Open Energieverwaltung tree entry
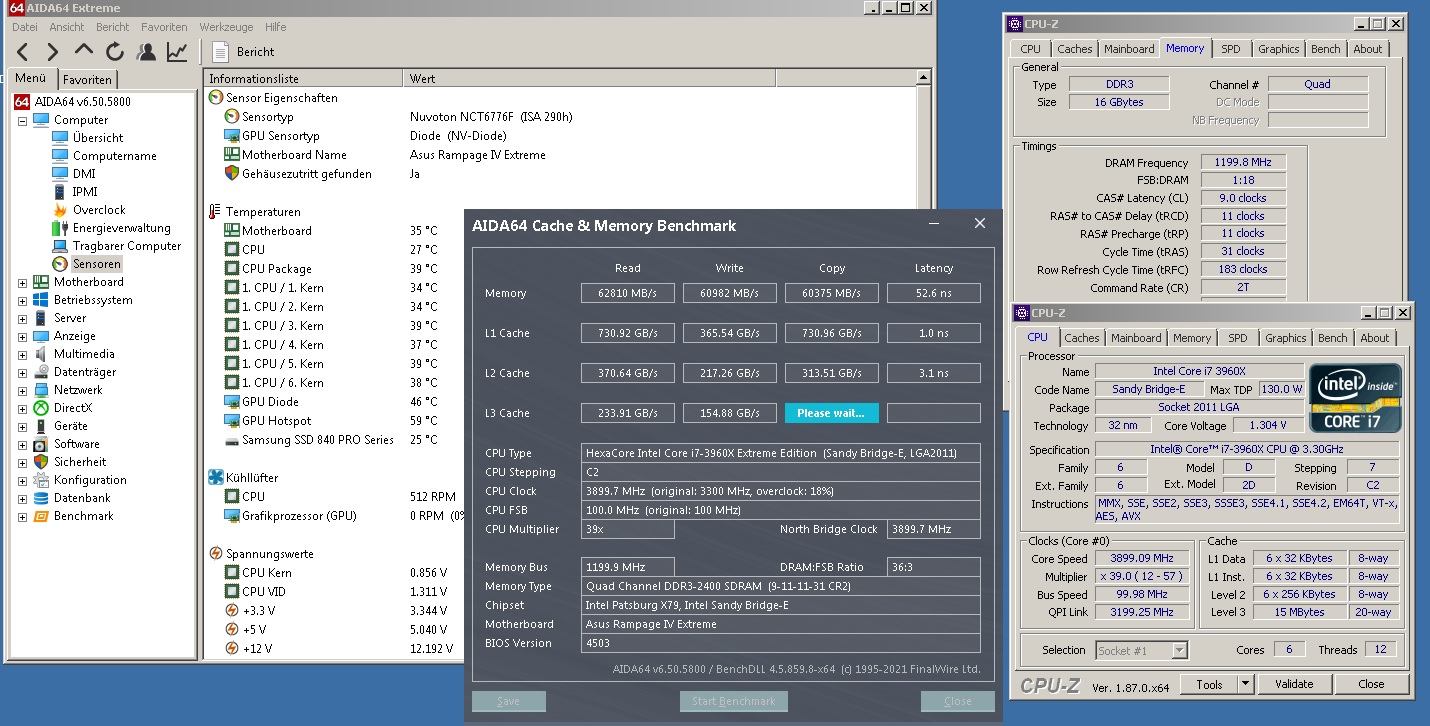 tap(121, 228)
